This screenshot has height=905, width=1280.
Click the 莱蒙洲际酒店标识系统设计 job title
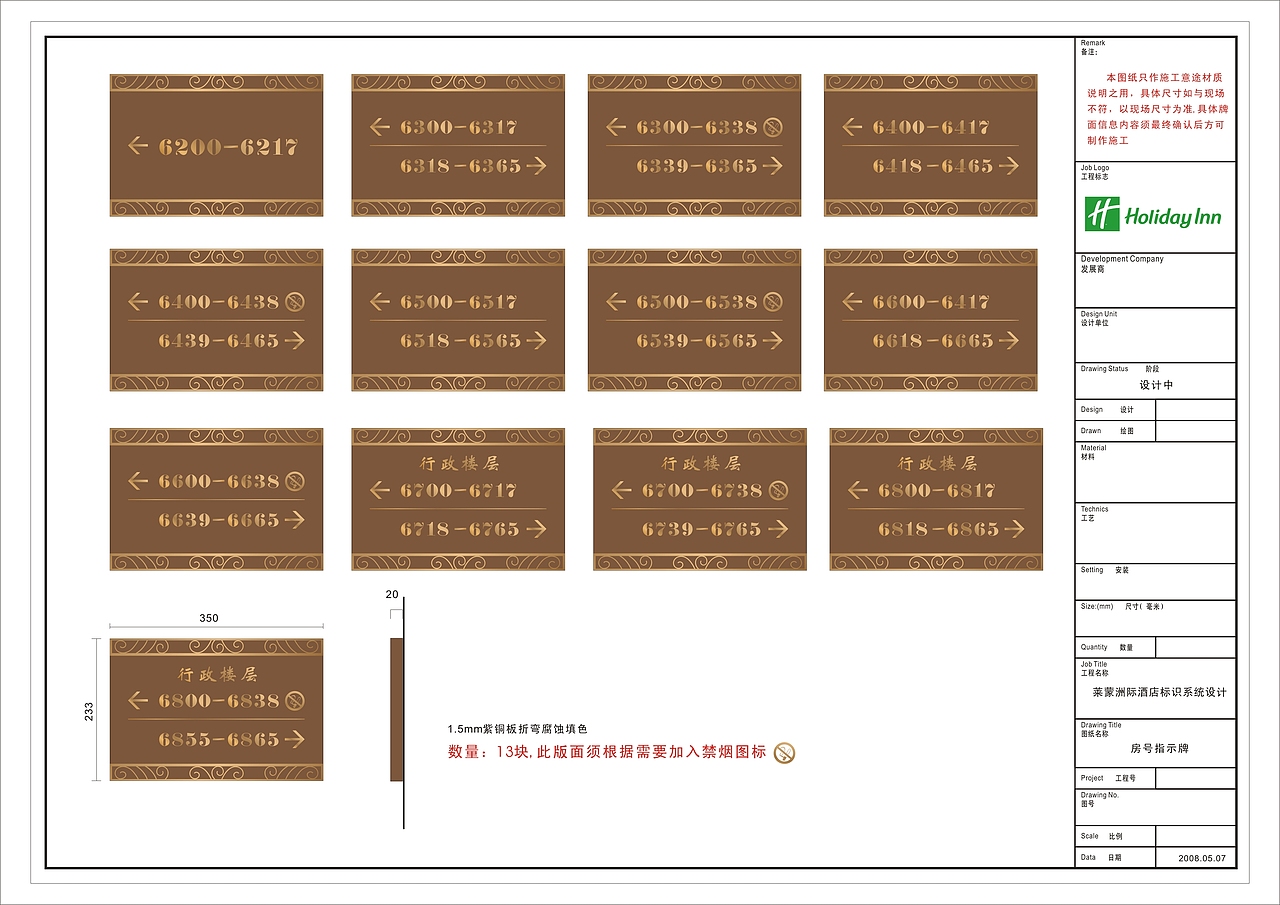[x=1159, y=692]
